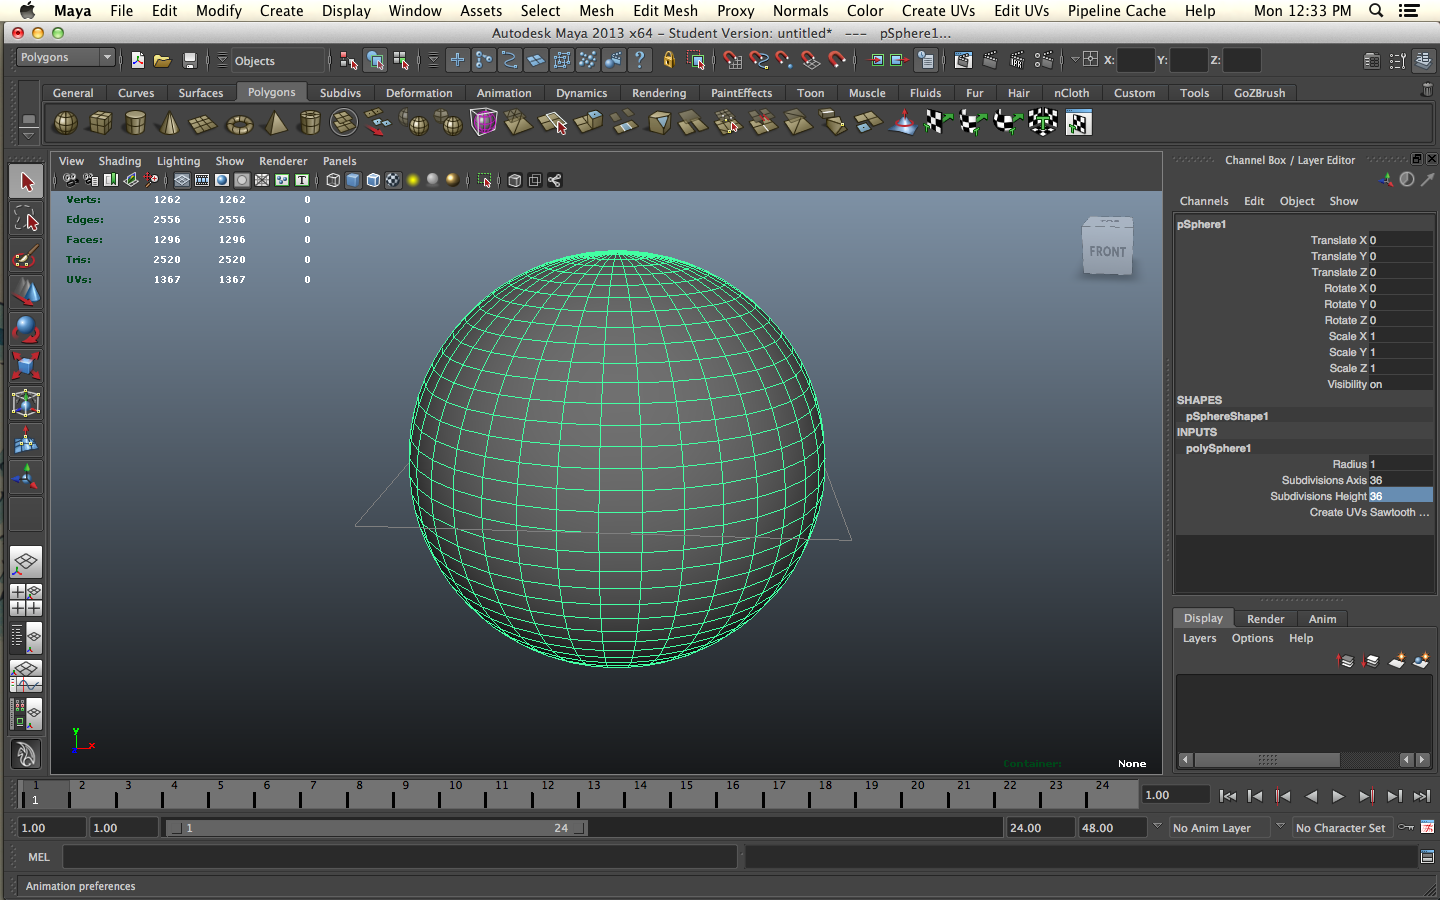This screenshot has height=900, width=1440.
Task: Switch to the single perspective layout
Action: 26,562
